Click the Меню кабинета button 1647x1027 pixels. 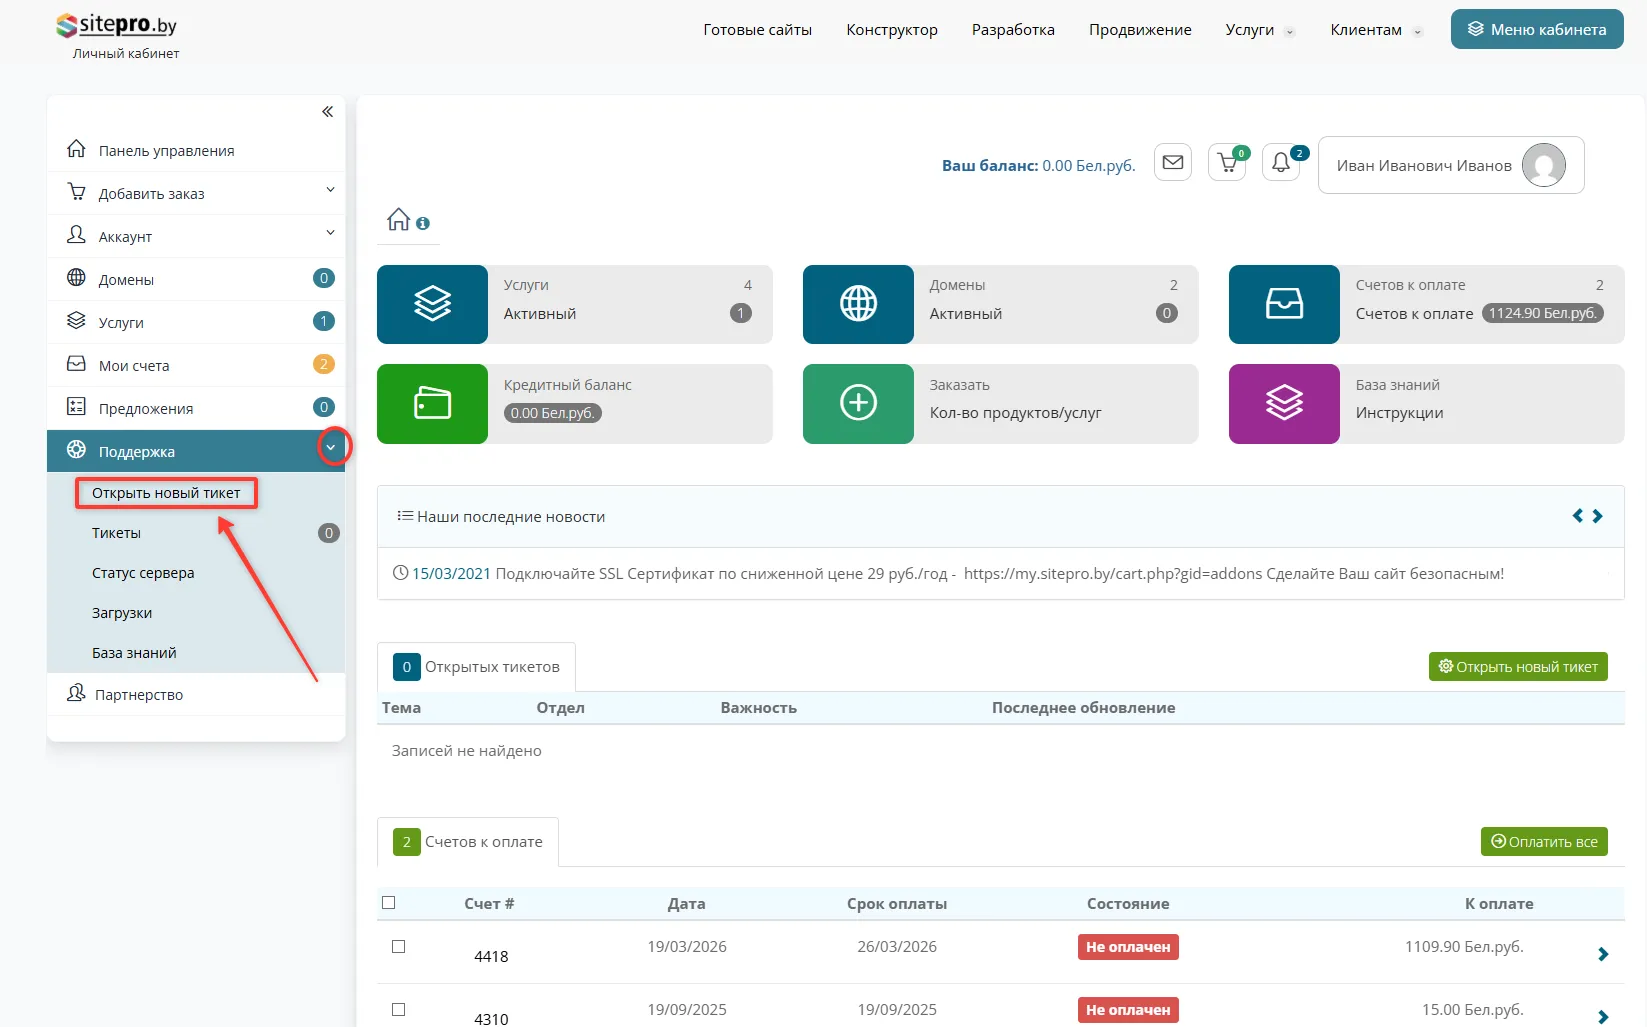[x=1536, y=30]
